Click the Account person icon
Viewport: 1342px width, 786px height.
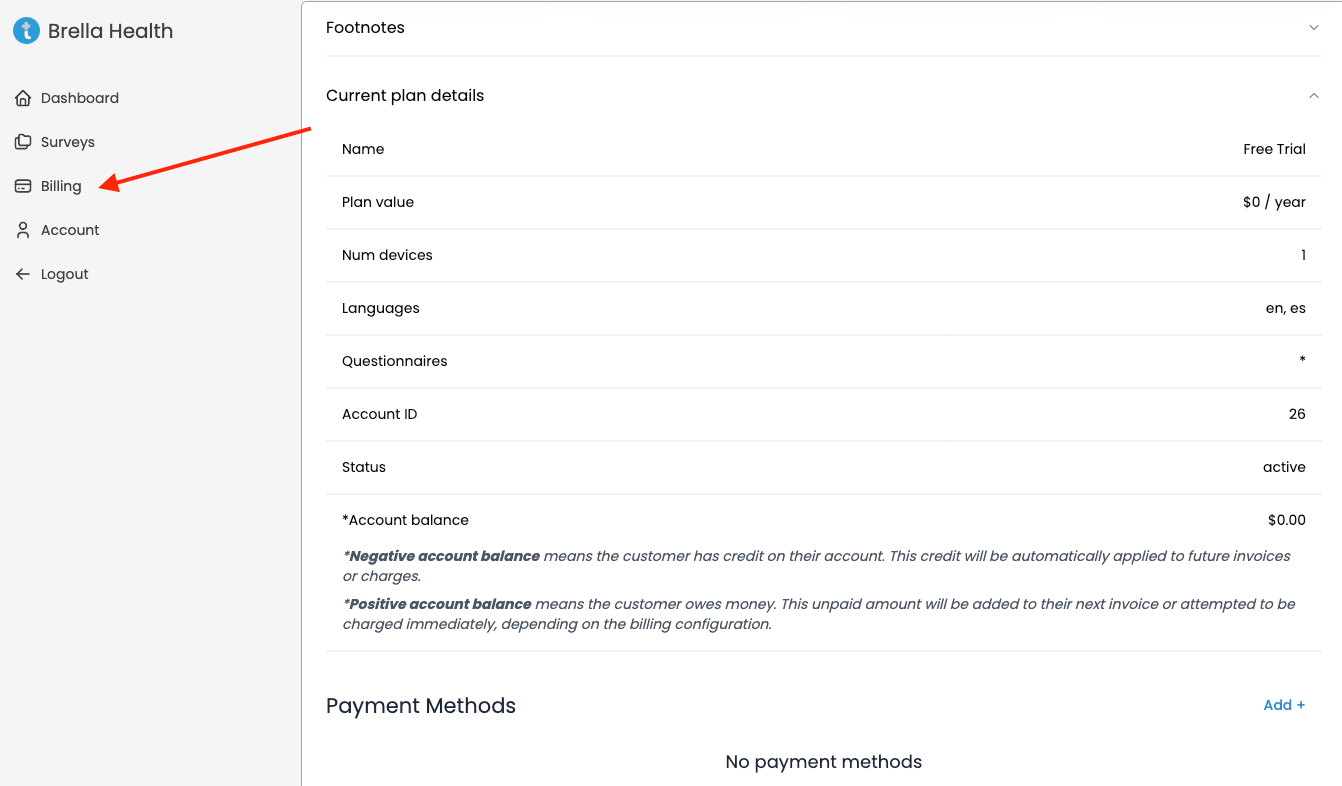click(23, 230)
